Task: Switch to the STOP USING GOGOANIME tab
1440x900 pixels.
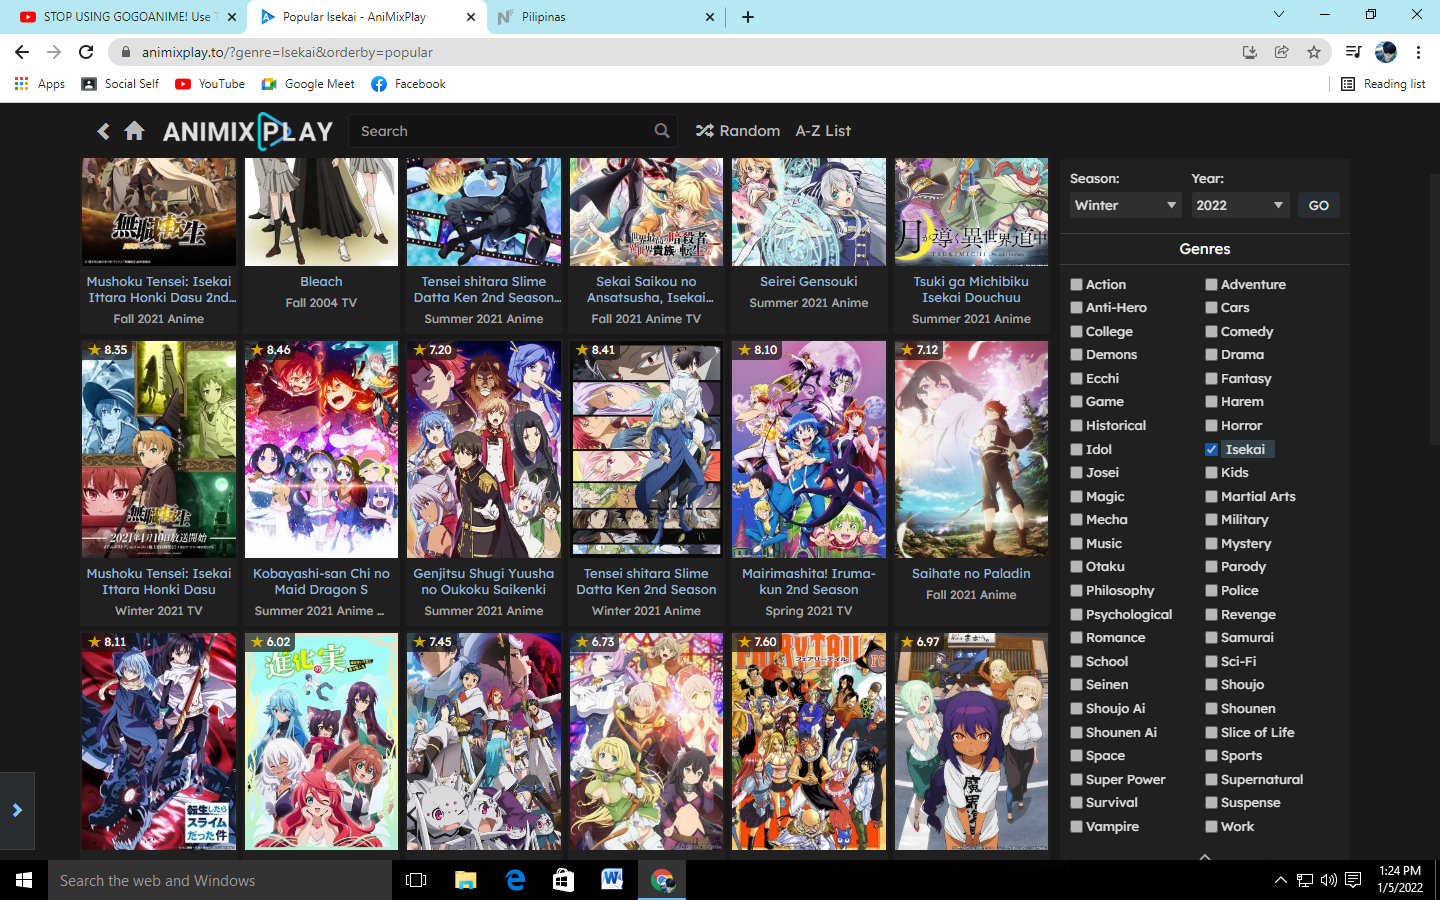Action: tap(127, 17)
